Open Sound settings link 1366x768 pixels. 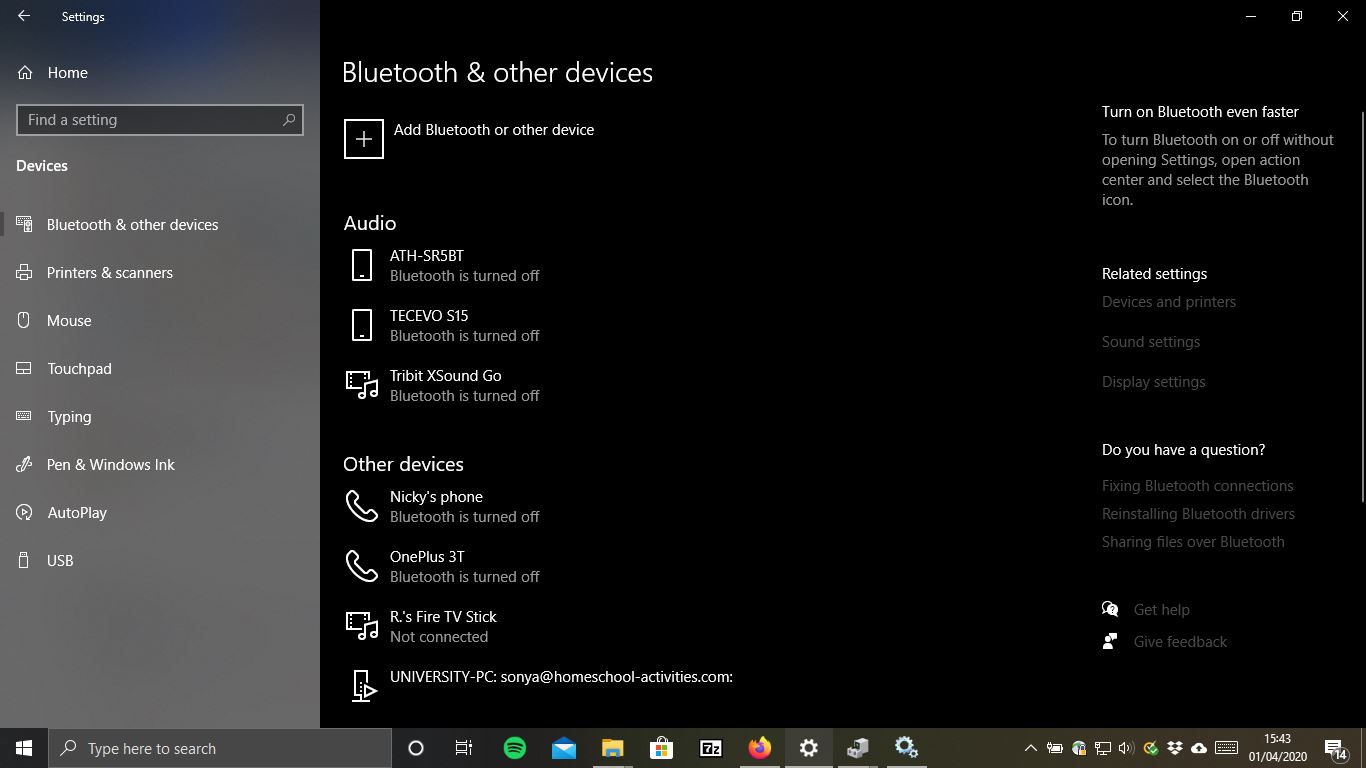1151,342
